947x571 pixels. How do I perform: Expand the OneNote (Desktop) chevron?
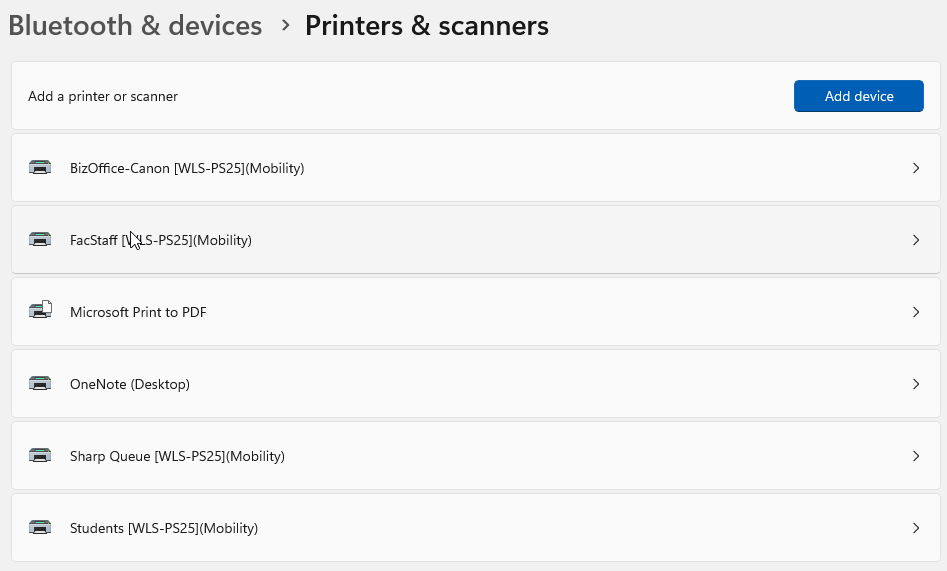point(916,384)
